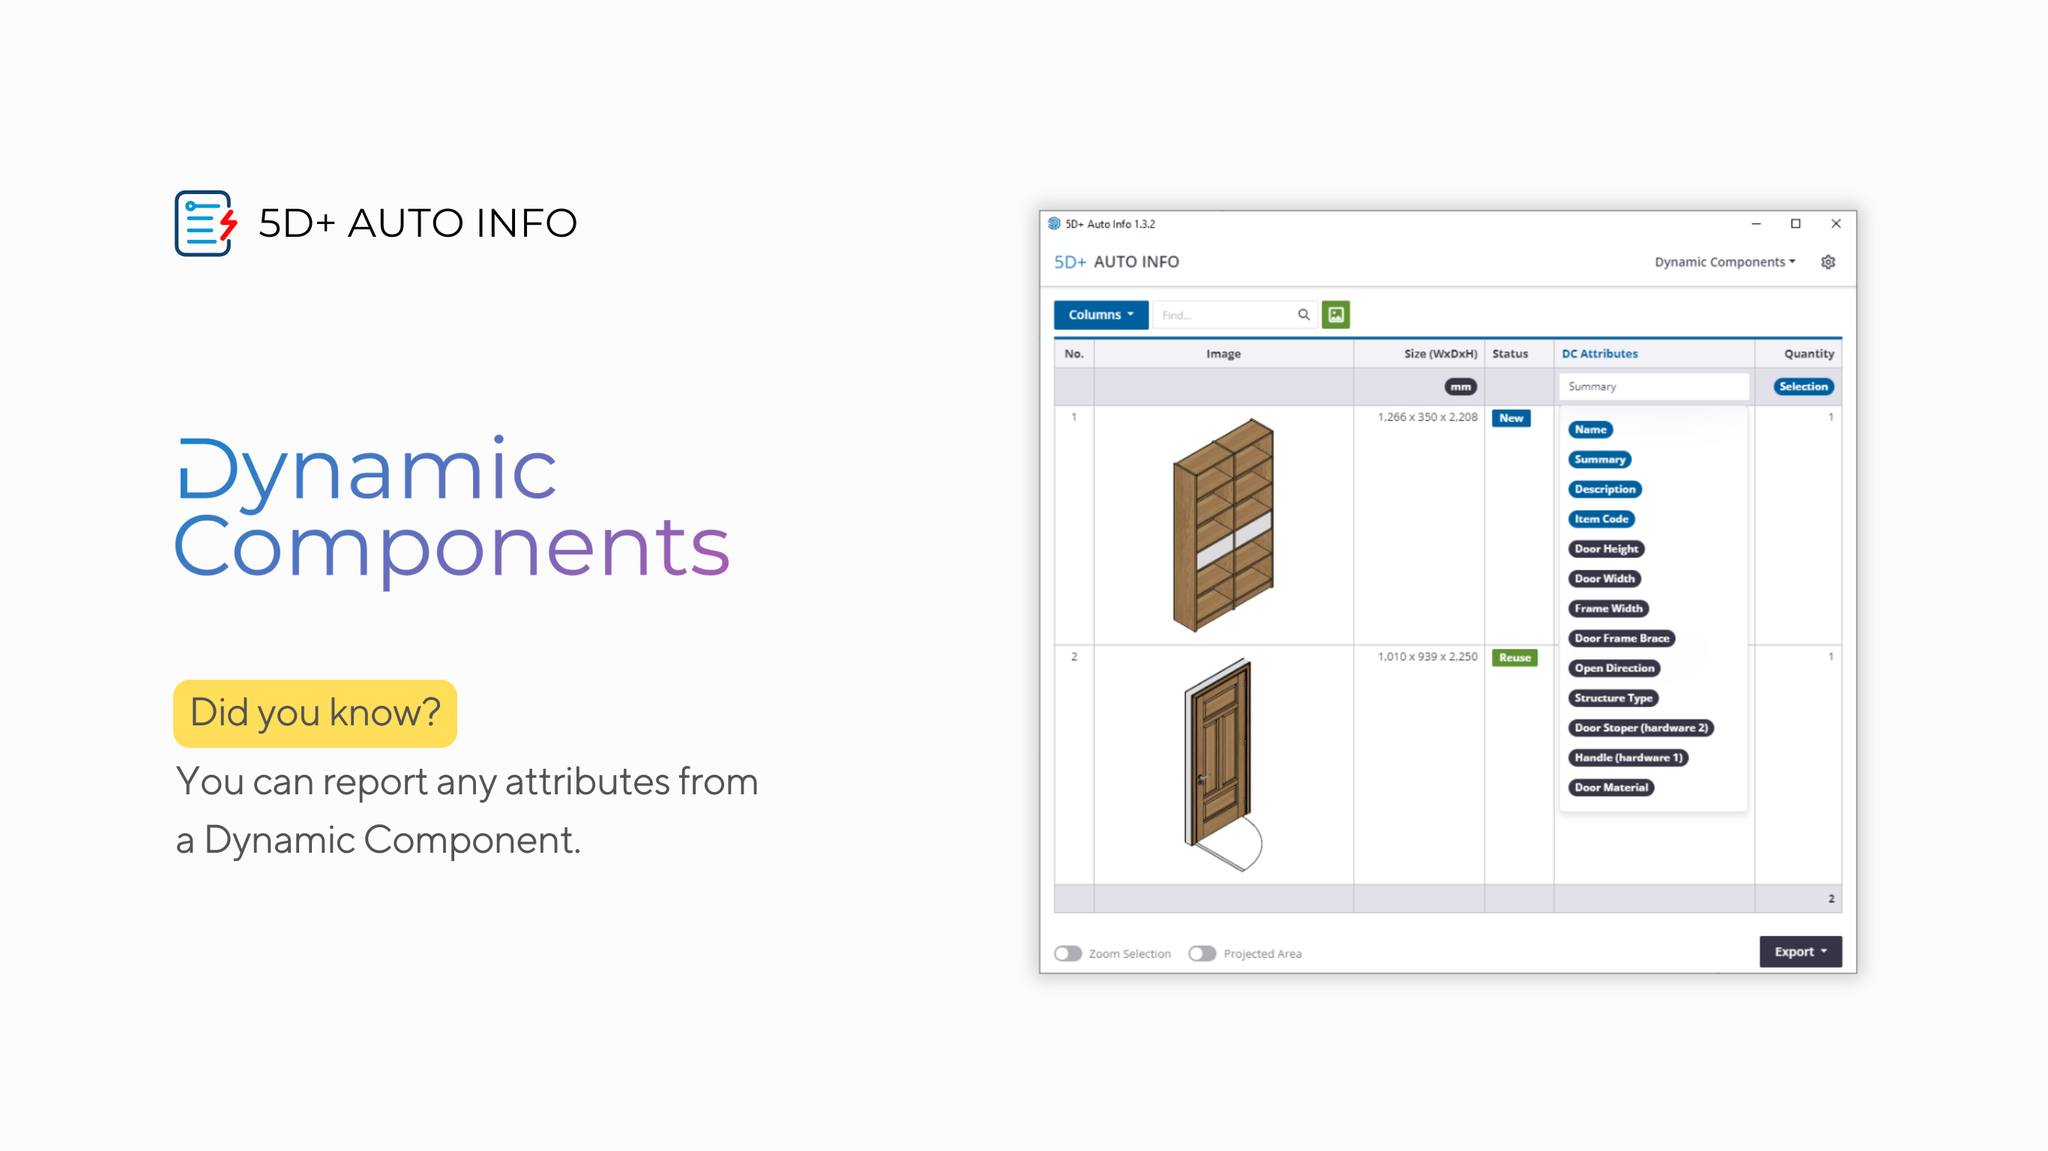Click the Summary attribute combo box
Viewport: 2048px width, 1151px height.
tap(1653, 387)
